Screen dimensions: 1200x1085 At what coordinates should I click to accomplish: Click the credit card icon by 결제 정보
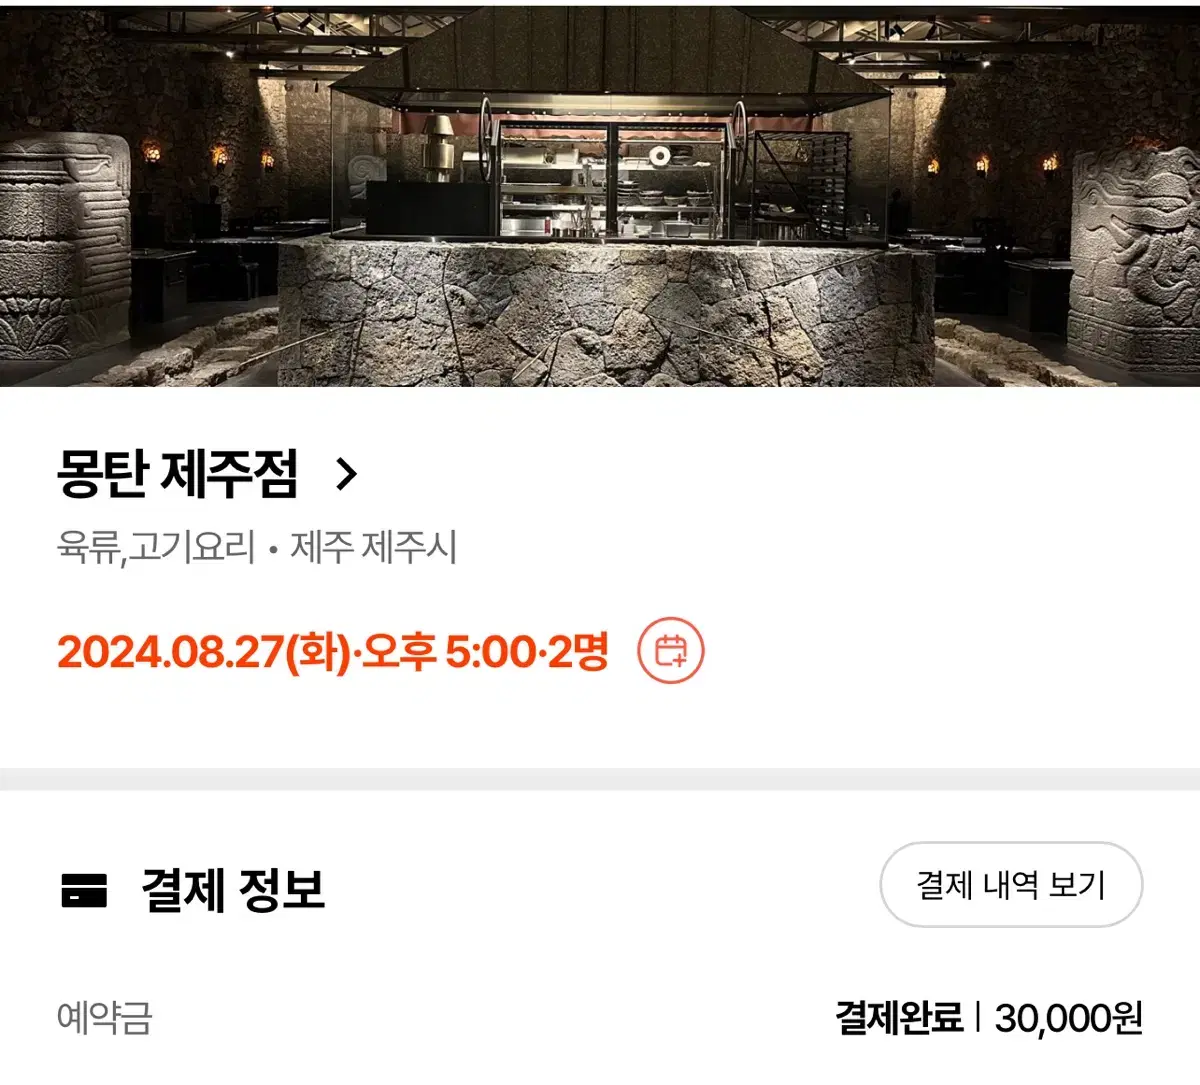(x=84, y=889)
